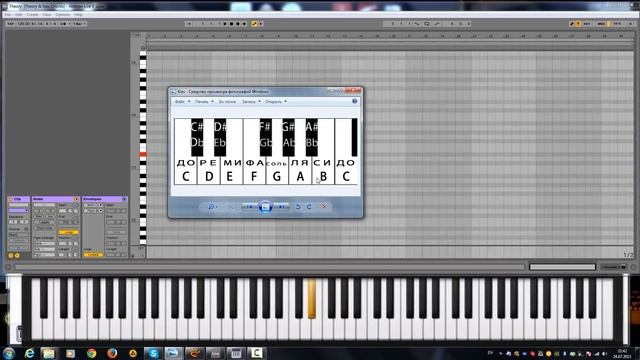Open Internet Explorer from the taskbar
Viewport: 640px width, 360px height.
tap(29, 353)
